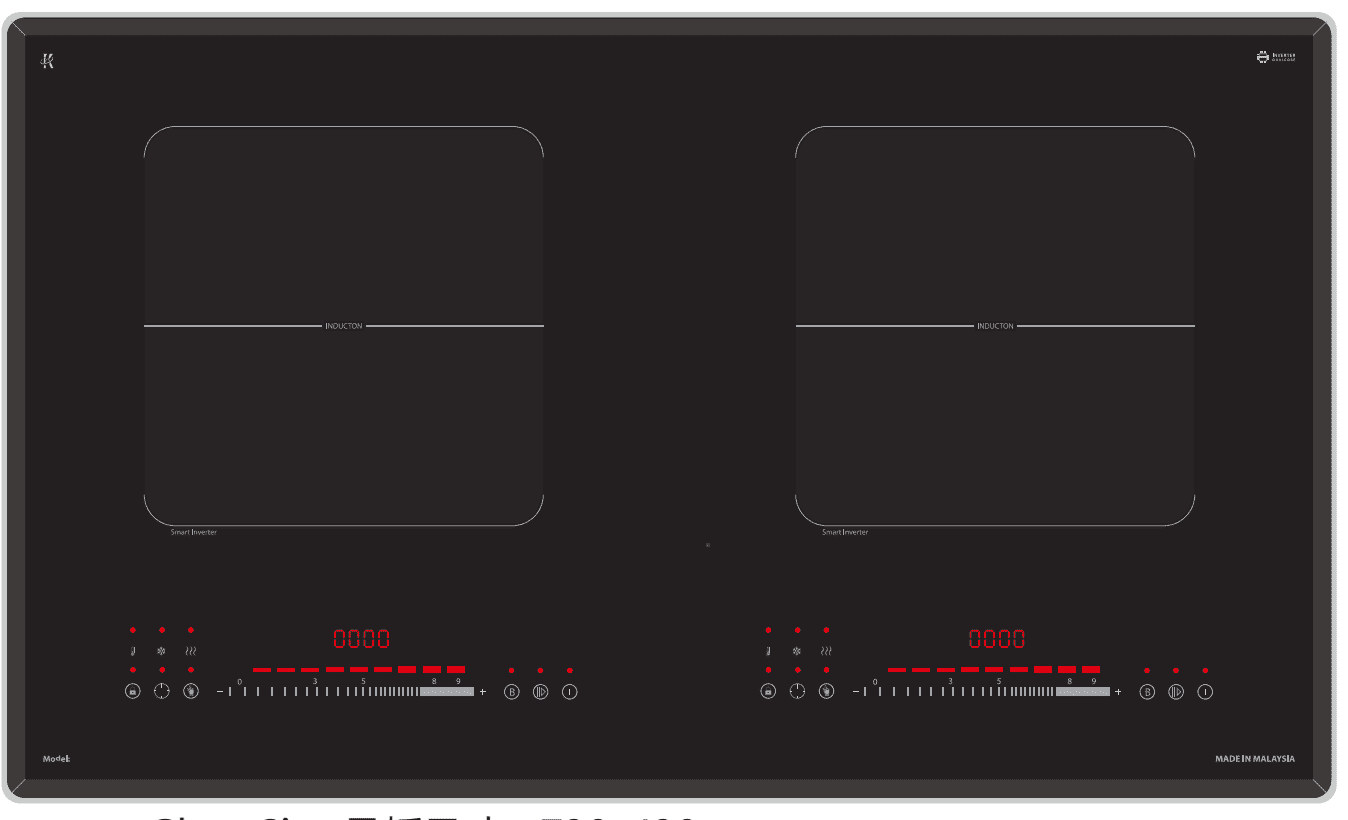1348x820 pixels.
Task: Tap the power I button on right panel
Action: point(1205,691)
